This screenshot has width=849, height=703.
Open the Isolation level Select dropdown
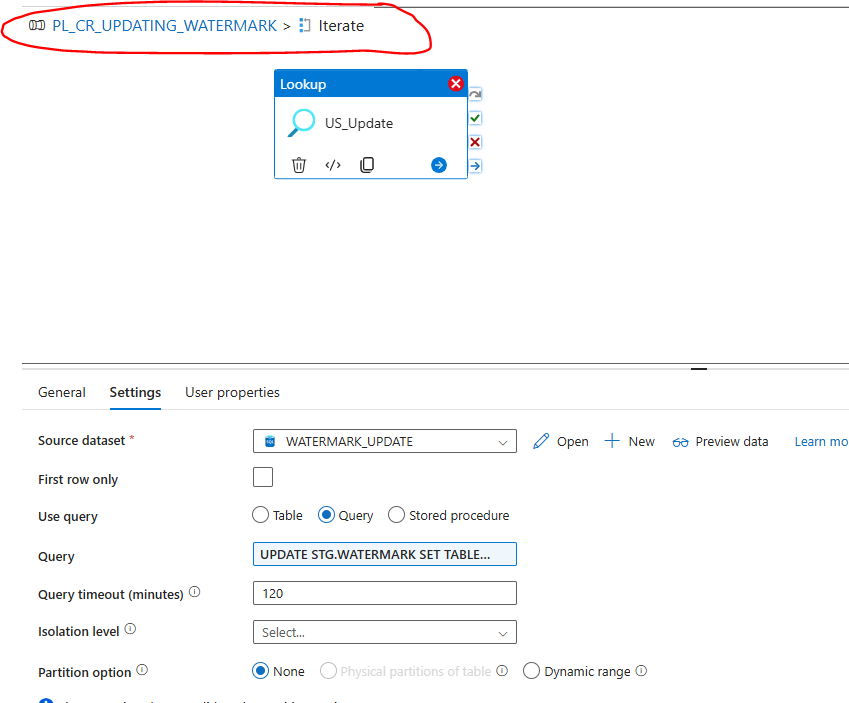pos(384,632)
